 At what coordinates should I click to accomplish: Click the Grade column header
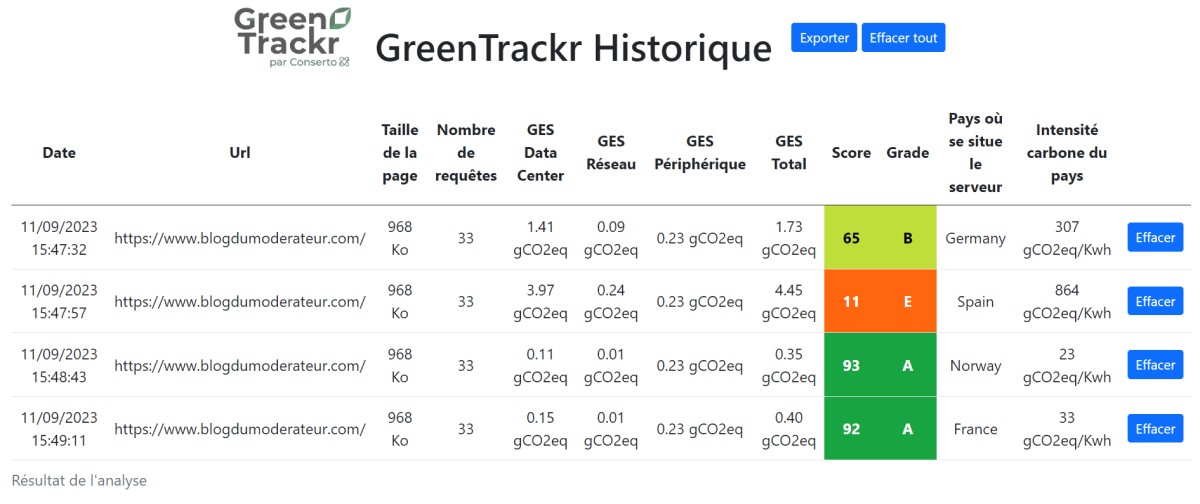click(x=907, y=153)
